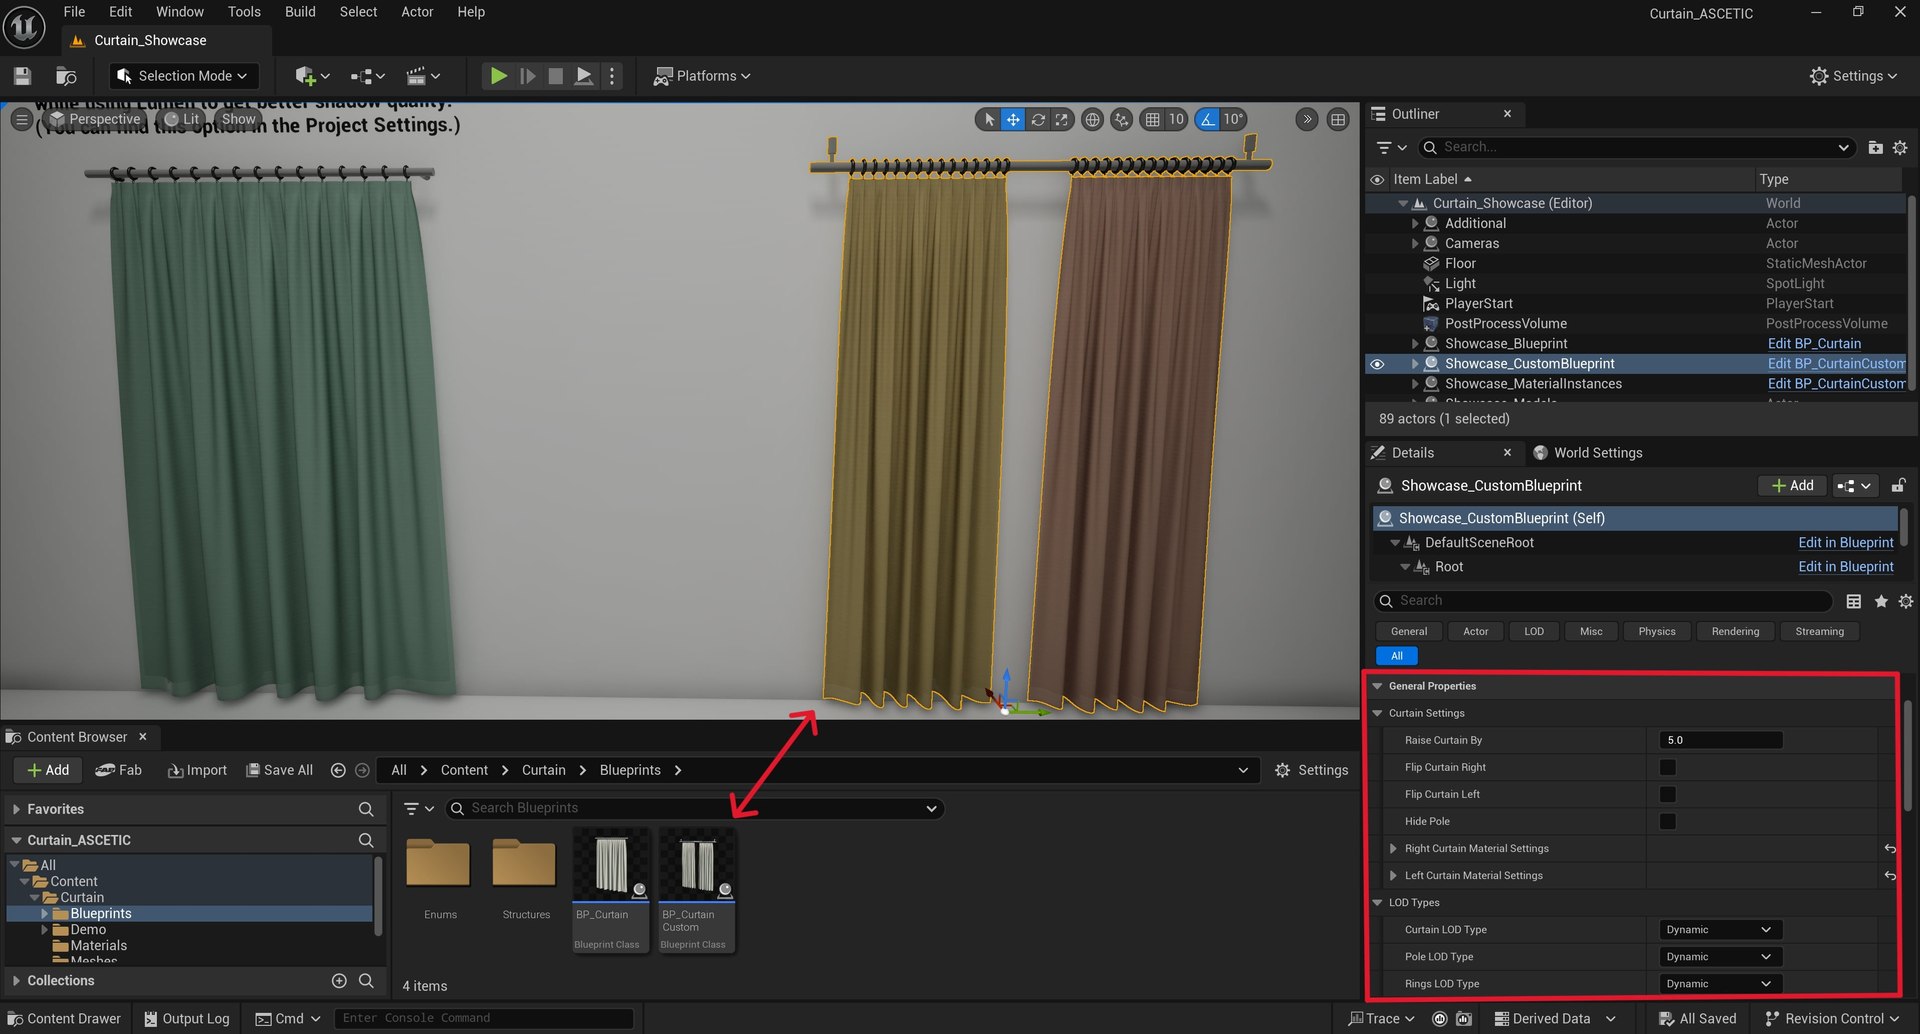Select the Floor actor in Outliner
This screenshot has height=1034, width=1920.
[x=1460, y=264]
